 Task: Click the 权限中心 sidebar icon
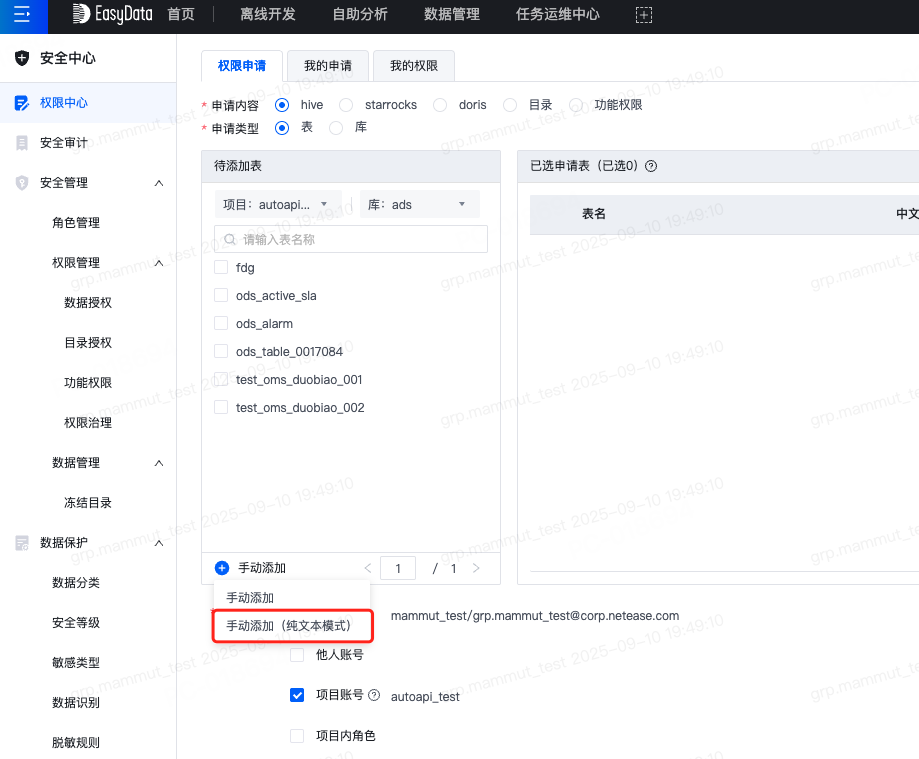pos(22,103)
